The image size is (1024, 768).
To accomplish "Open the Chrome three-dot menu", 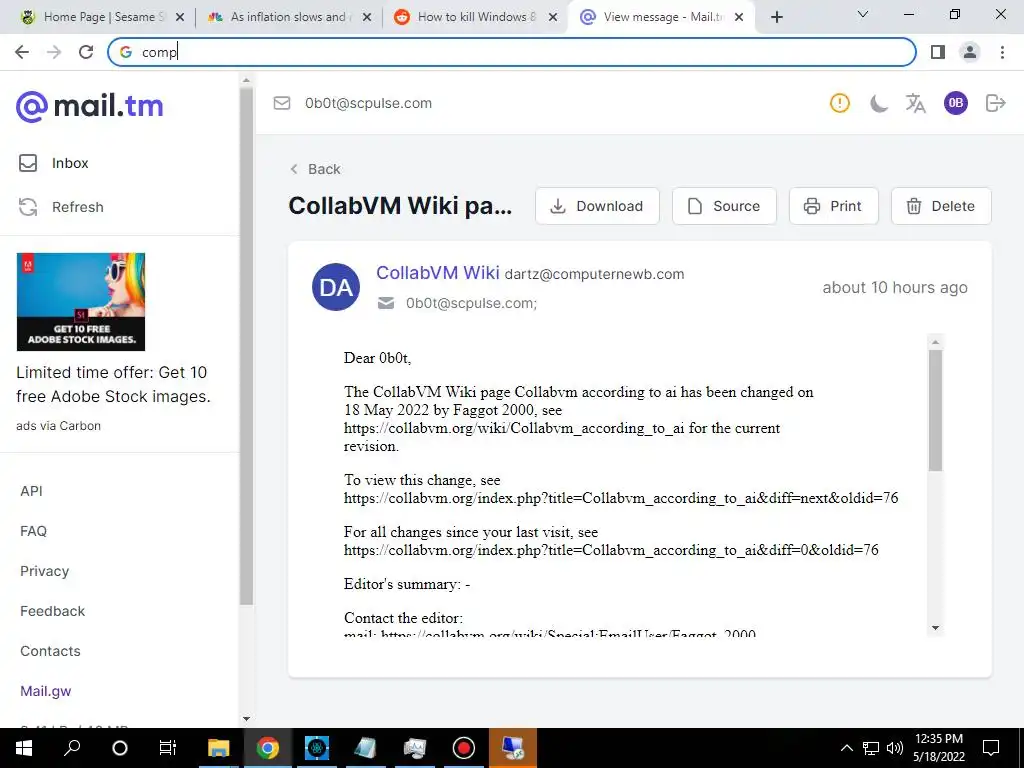I will (1002, 52).
